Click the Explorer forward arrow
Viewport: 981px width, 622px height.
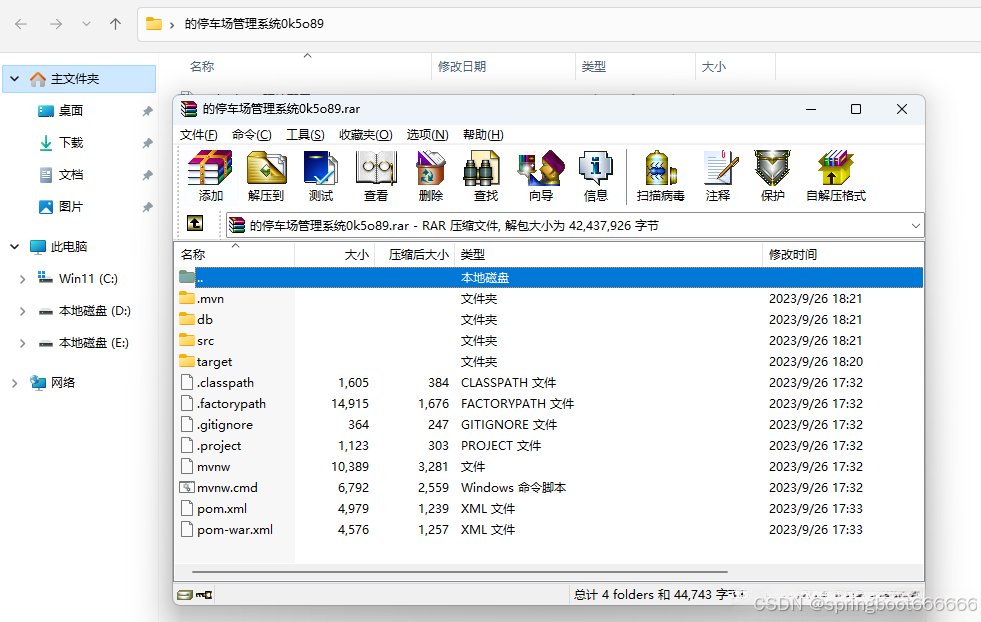[56, 24]
